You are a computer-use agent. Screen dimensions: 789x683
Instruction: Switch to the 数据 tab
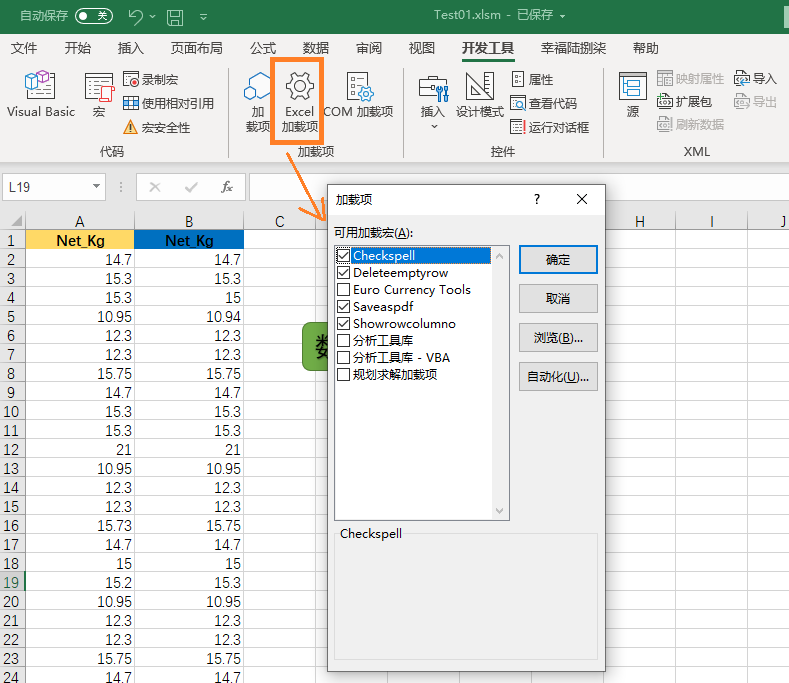tap(315, 48)
